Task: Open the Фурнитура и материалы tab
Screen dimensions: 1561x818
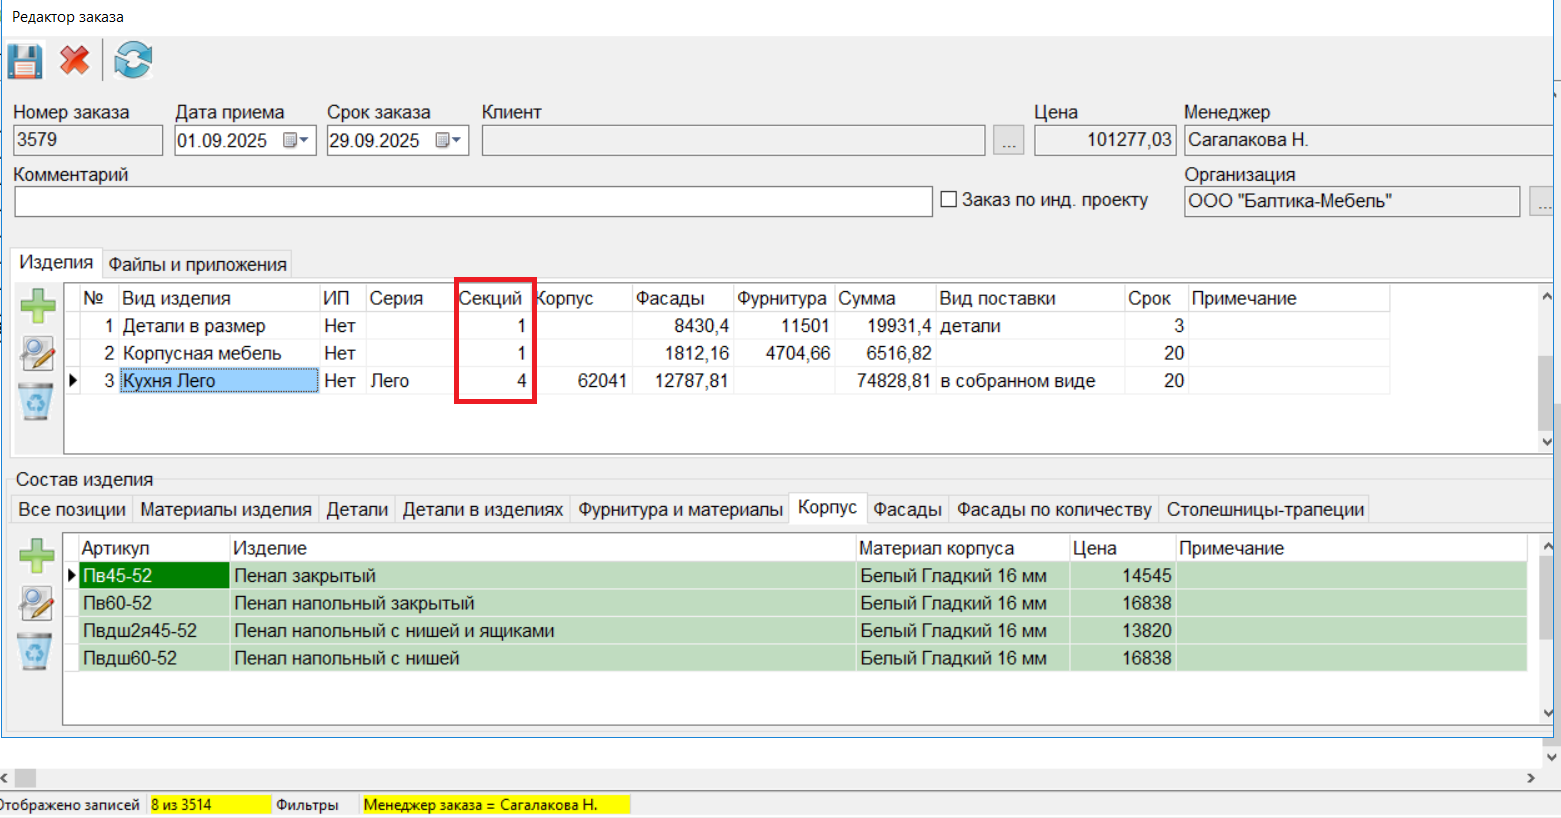Action: click(680, 509)
